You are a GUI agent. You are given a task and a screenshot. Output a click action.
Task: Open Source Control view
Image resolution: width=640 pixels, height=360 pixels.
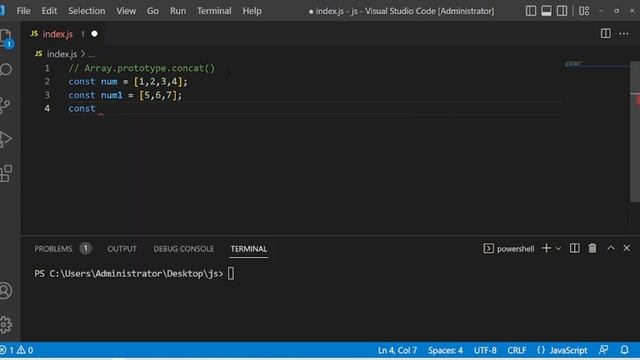(x=5, y=105)
